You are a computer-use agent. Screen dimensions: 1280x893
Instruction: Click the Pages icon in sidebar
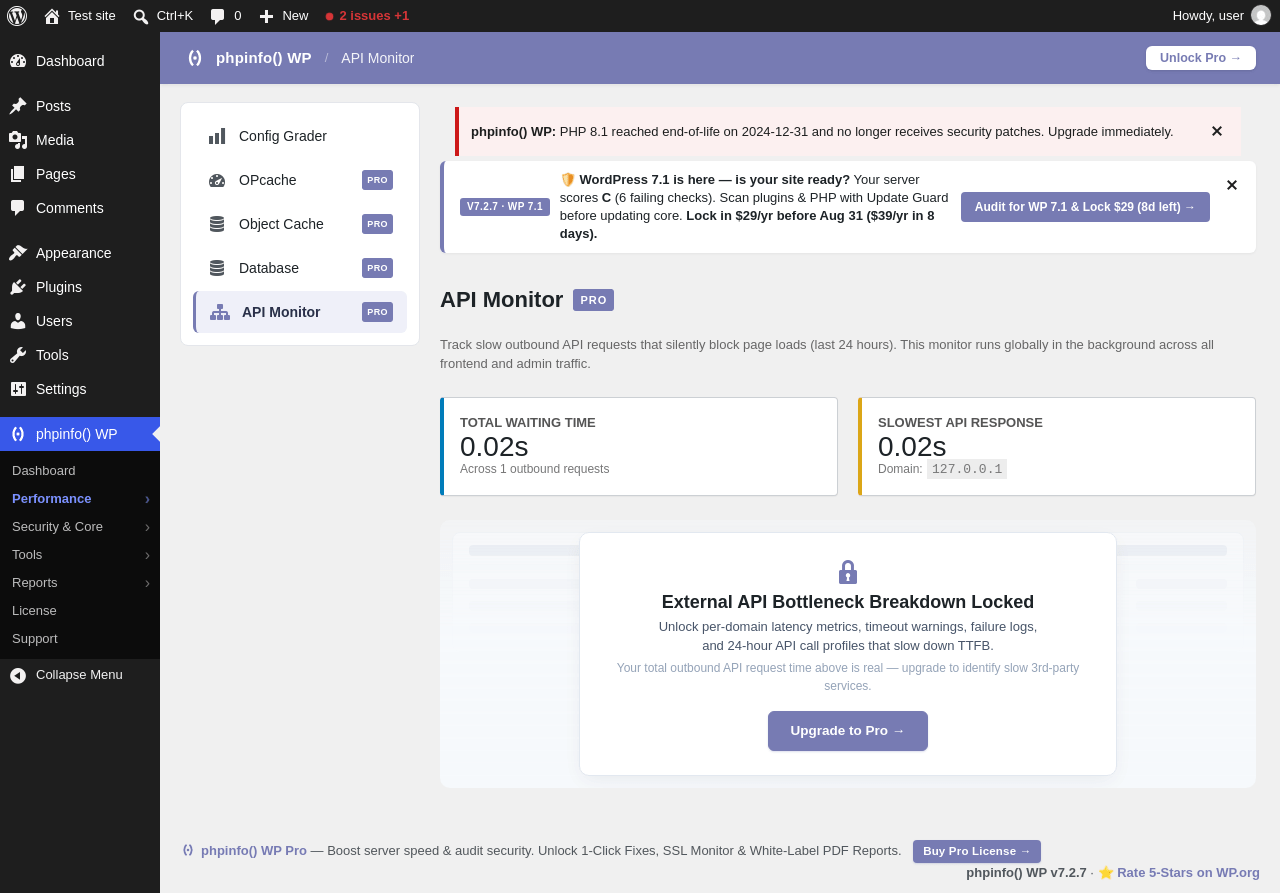(18, 174)
